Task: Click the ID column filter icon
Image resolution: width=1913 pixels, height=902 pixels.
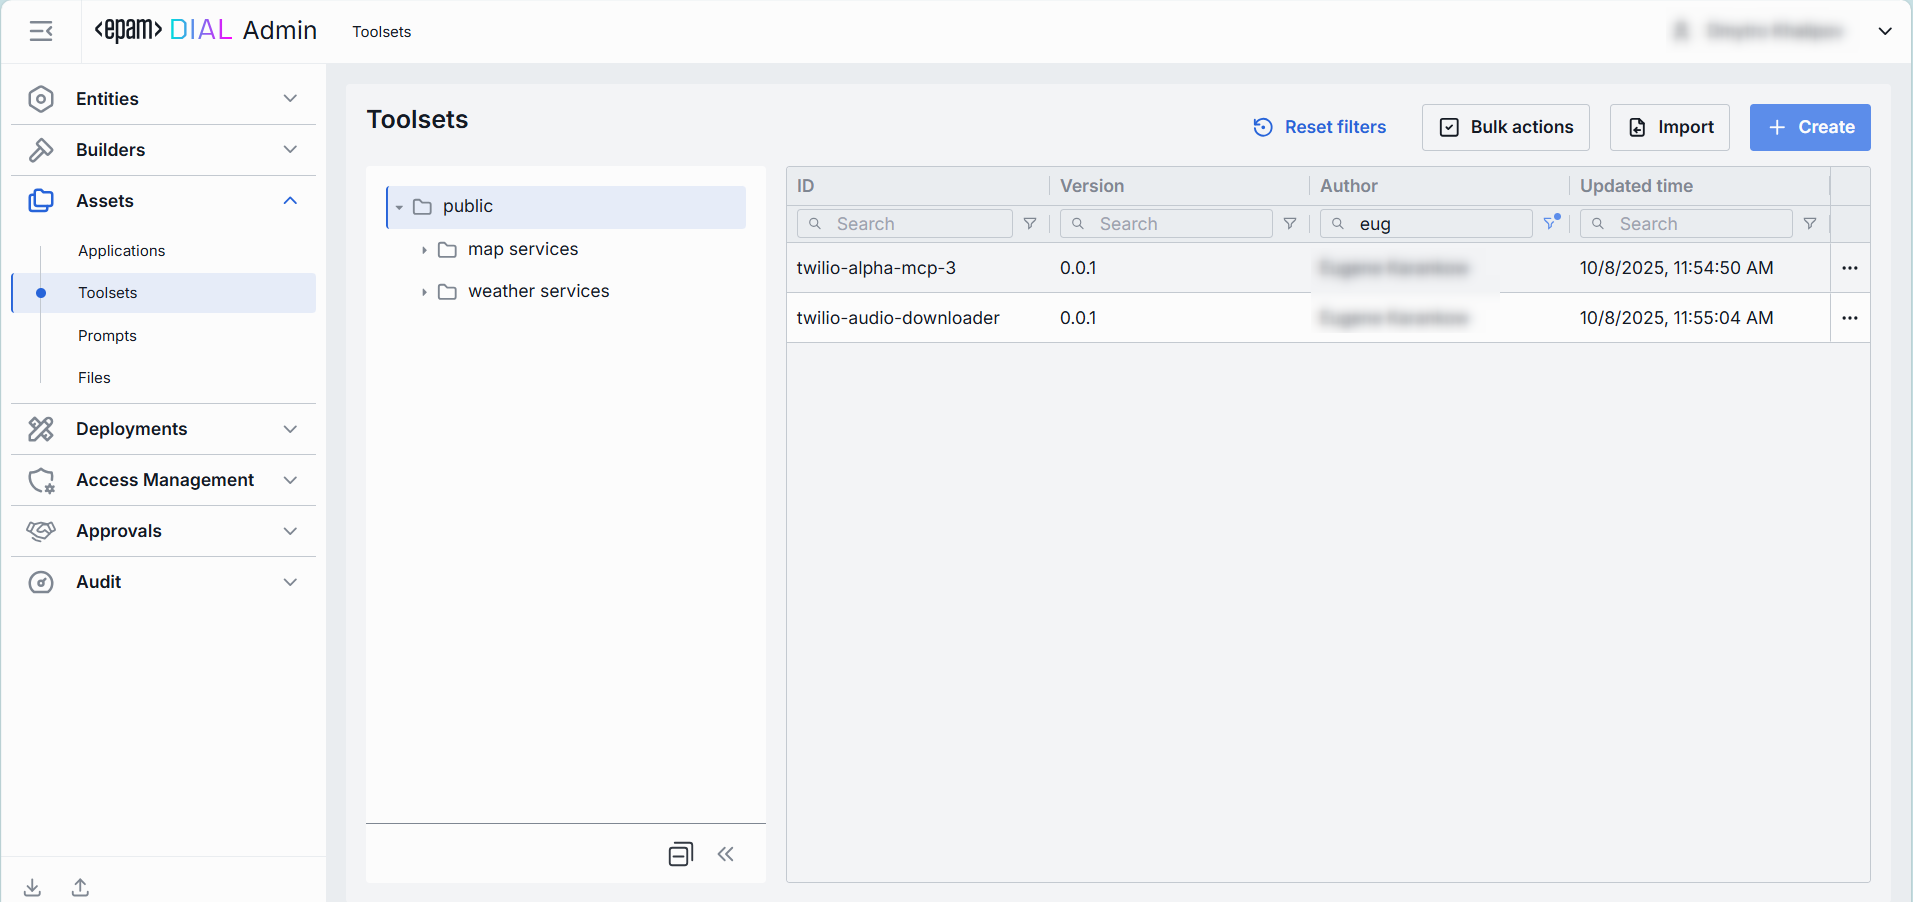Action: pos(1030,224)
